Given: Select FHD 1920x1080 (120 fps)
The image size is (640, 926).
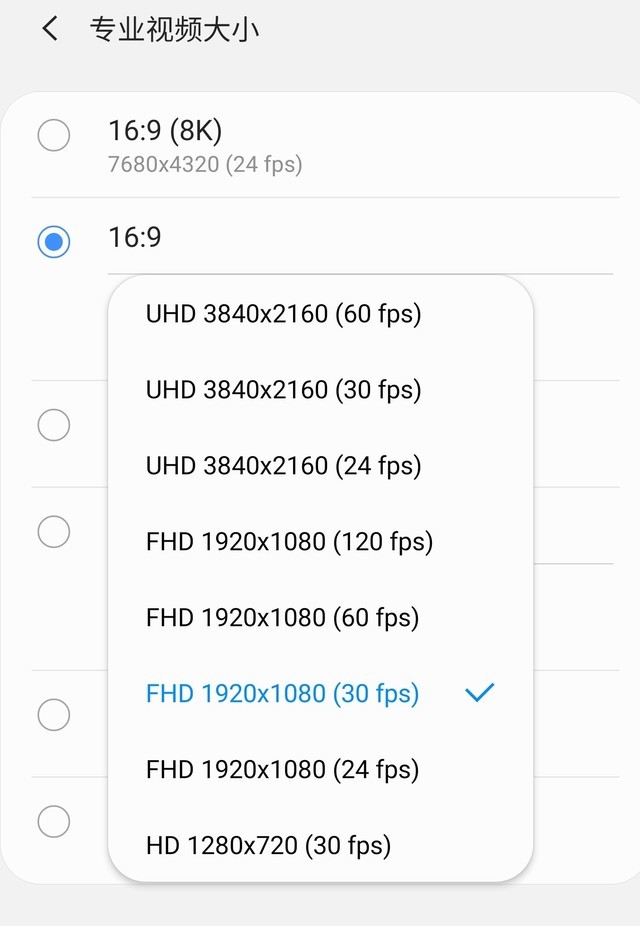Looking at the screenshot, I should 289,542.
